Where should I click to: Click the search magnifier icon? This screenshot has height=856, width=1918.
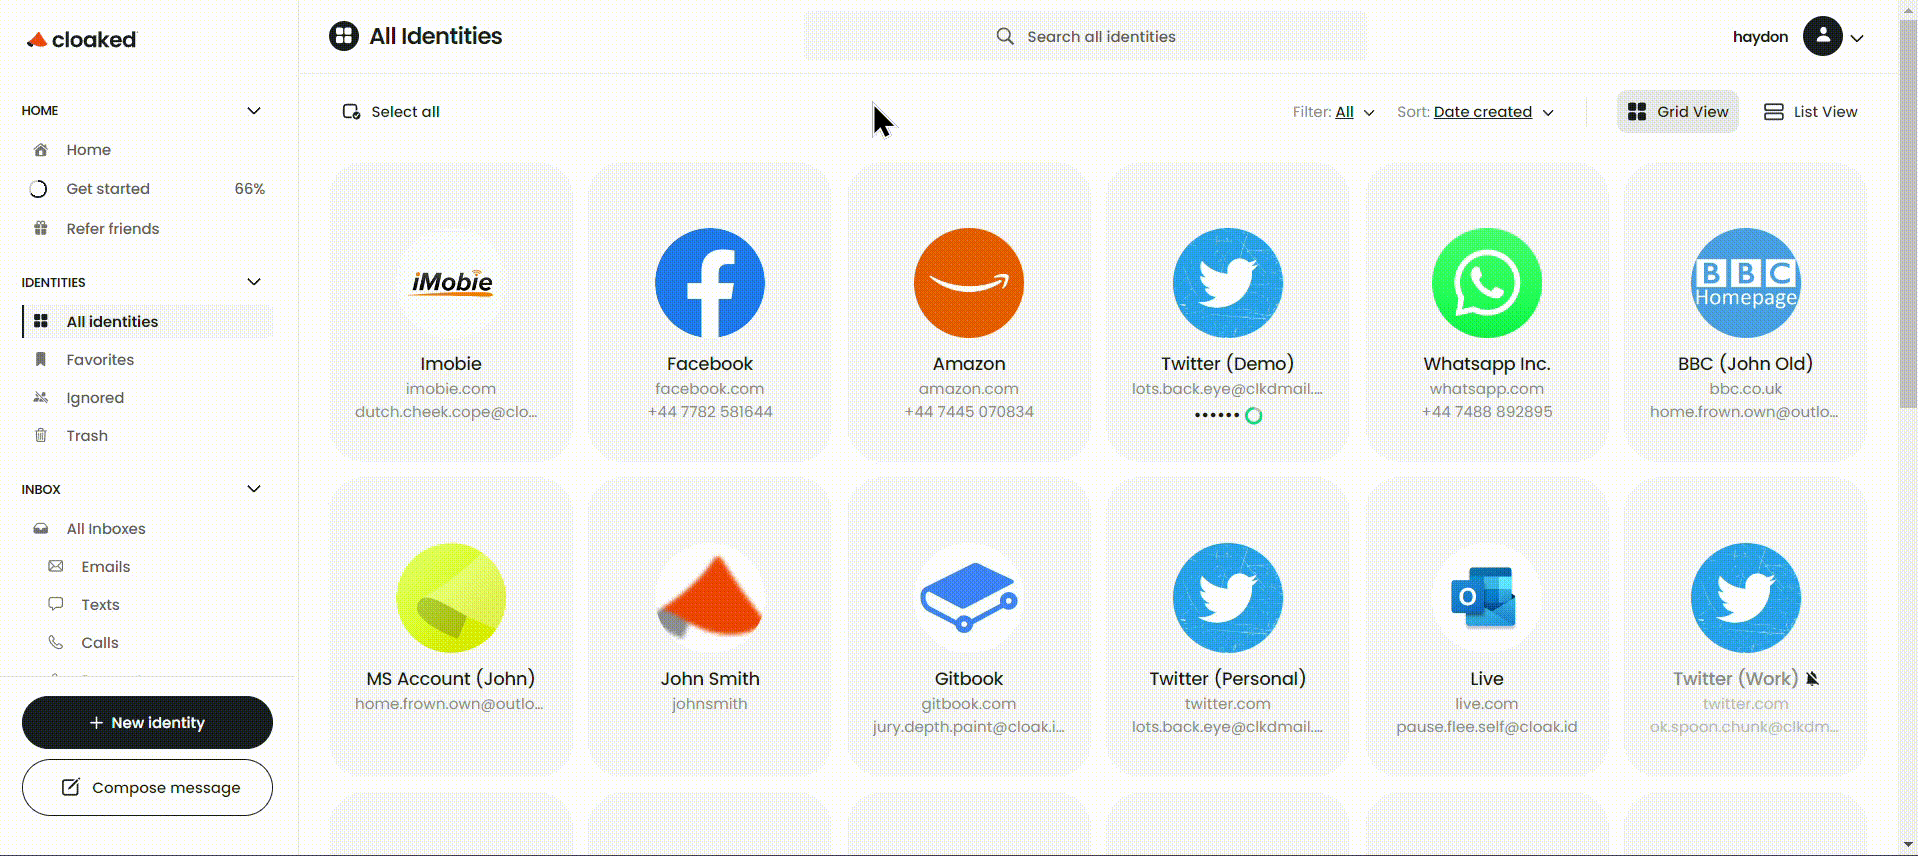click(1005, 36)
